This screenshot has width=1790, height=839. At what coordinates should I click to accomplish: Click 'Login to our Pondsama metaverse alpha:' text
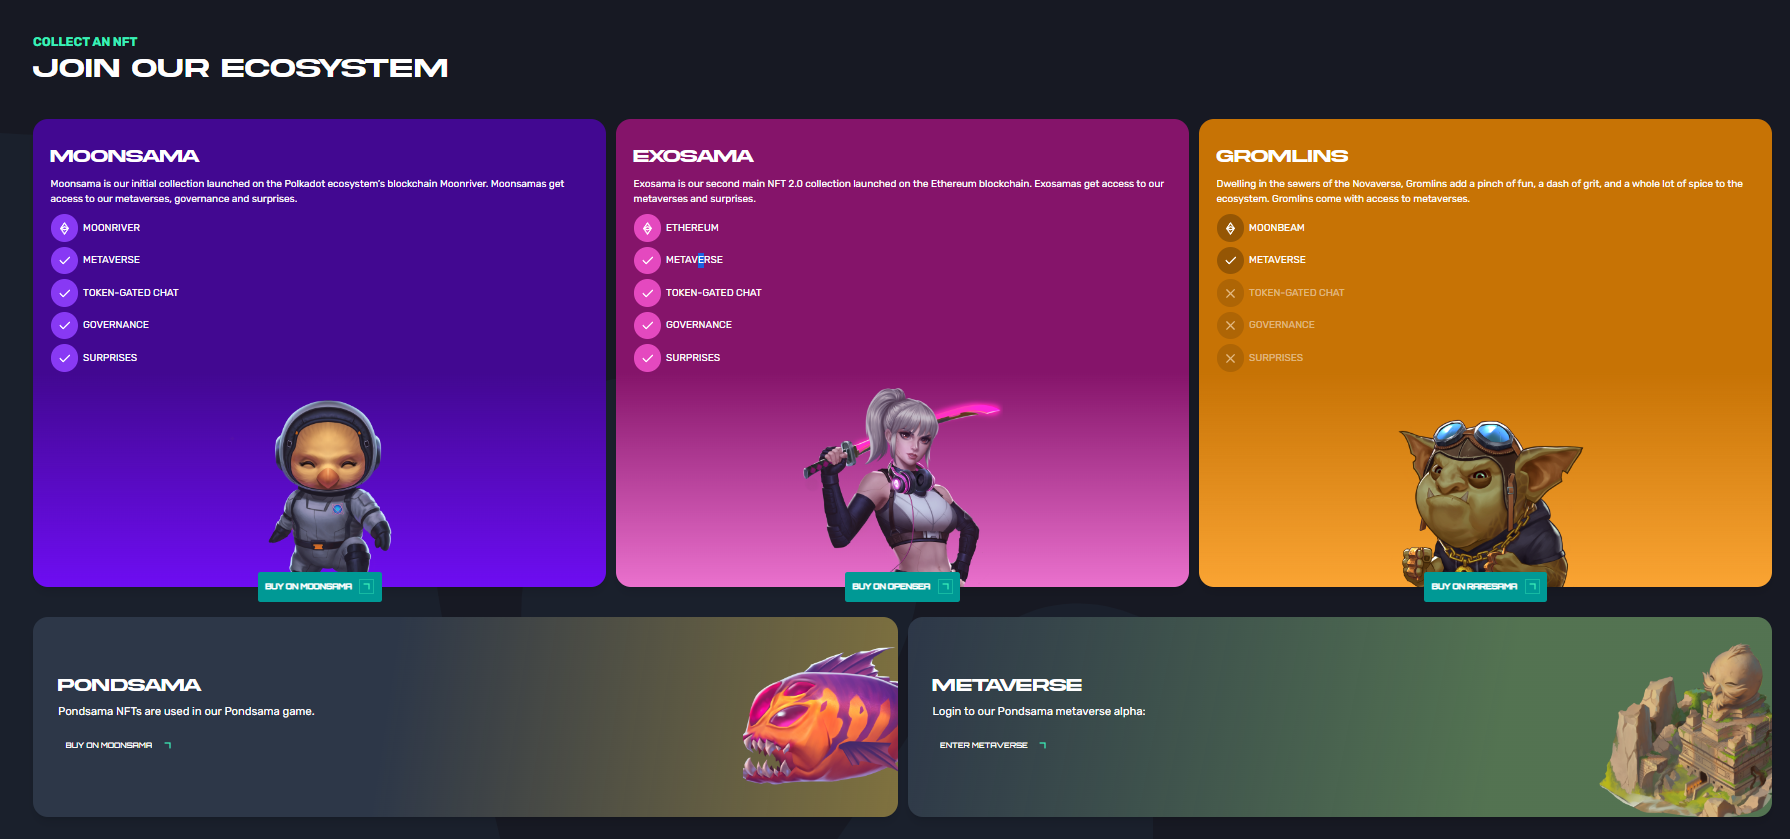click(1039, 712)
